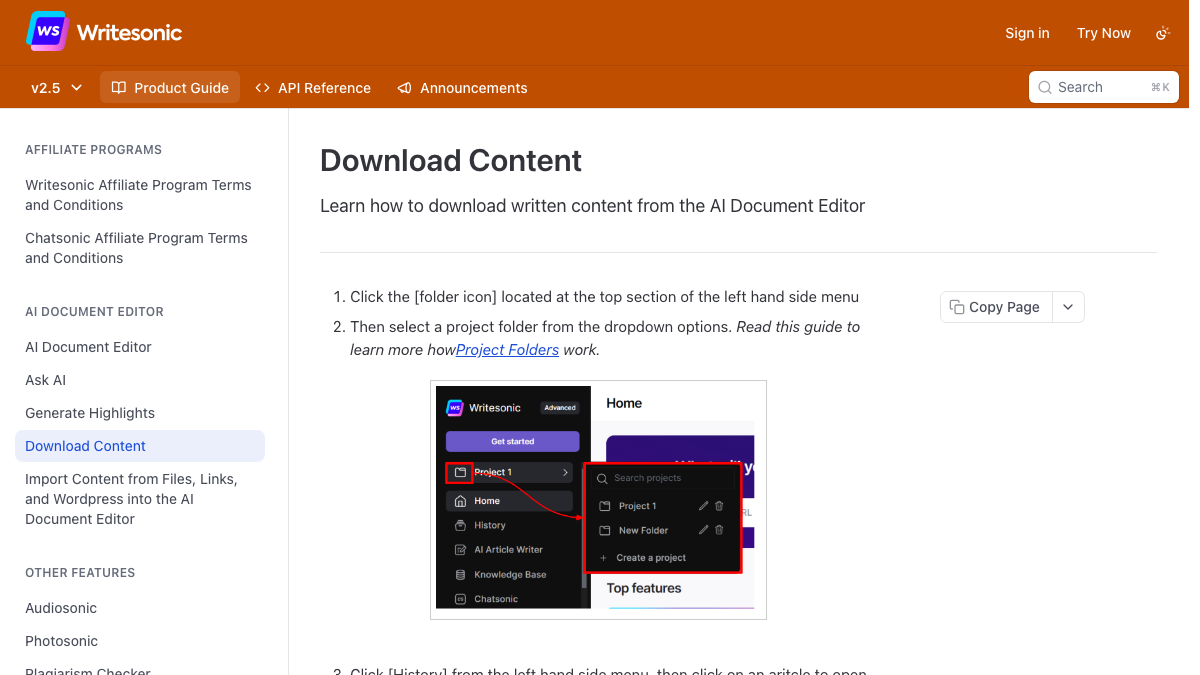The image size is (1200, 675).
Task: Click the magnifier icon in Search box
Action: pos(1045,87)
